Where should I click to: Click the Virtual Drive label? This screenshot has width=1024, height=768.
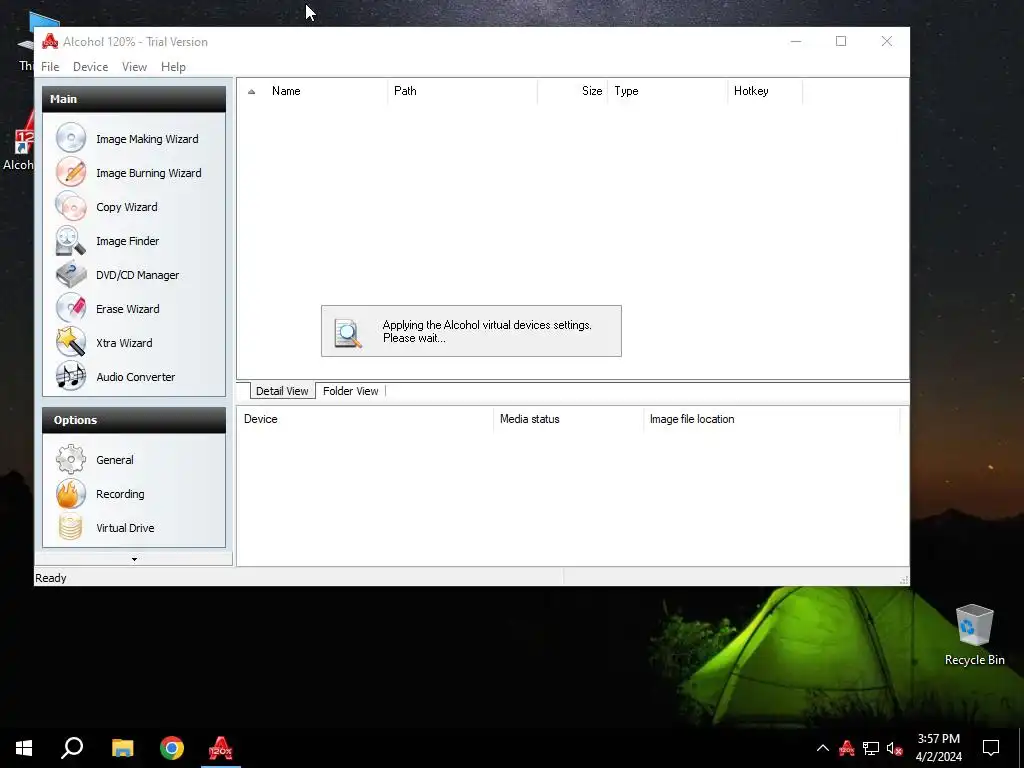pyautogui.click(x=125, y=528)
